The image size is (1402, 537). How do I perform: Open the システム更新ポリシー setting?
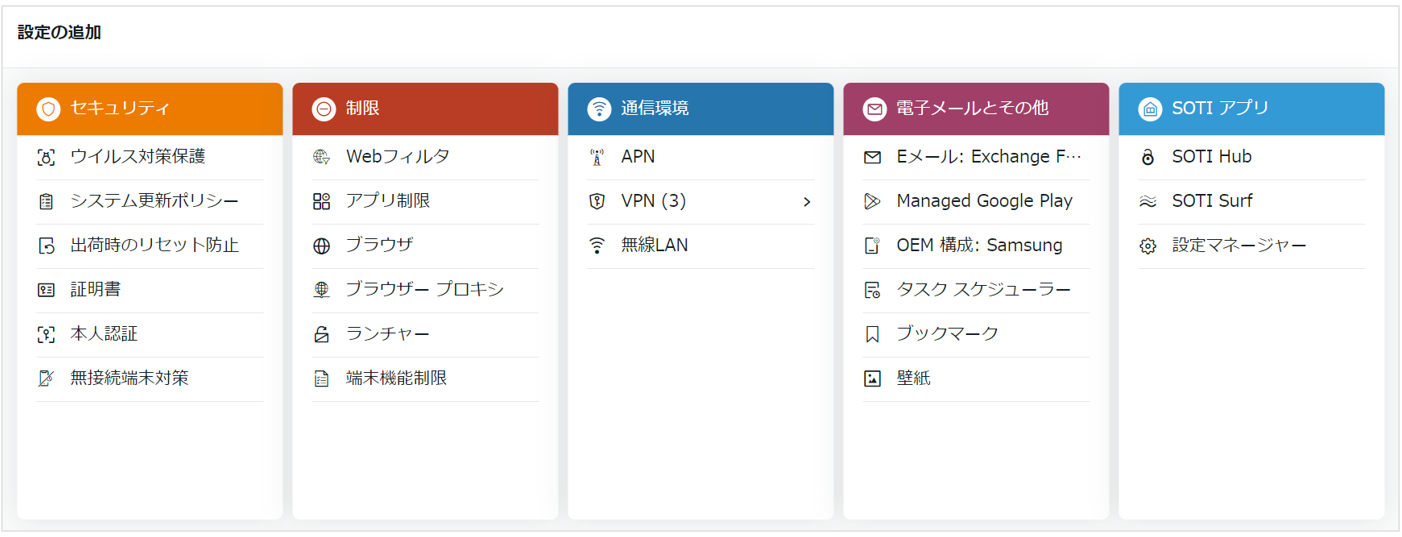(x=150, y=202)
